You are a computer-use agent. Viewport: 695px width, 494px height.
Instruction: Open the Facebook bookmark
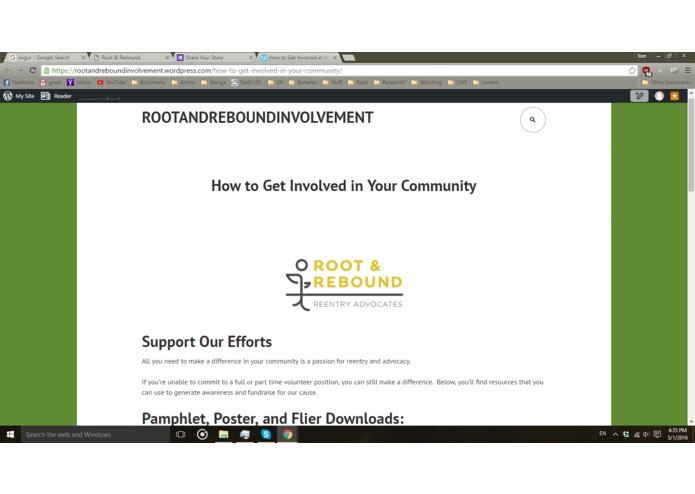[19, 82]
